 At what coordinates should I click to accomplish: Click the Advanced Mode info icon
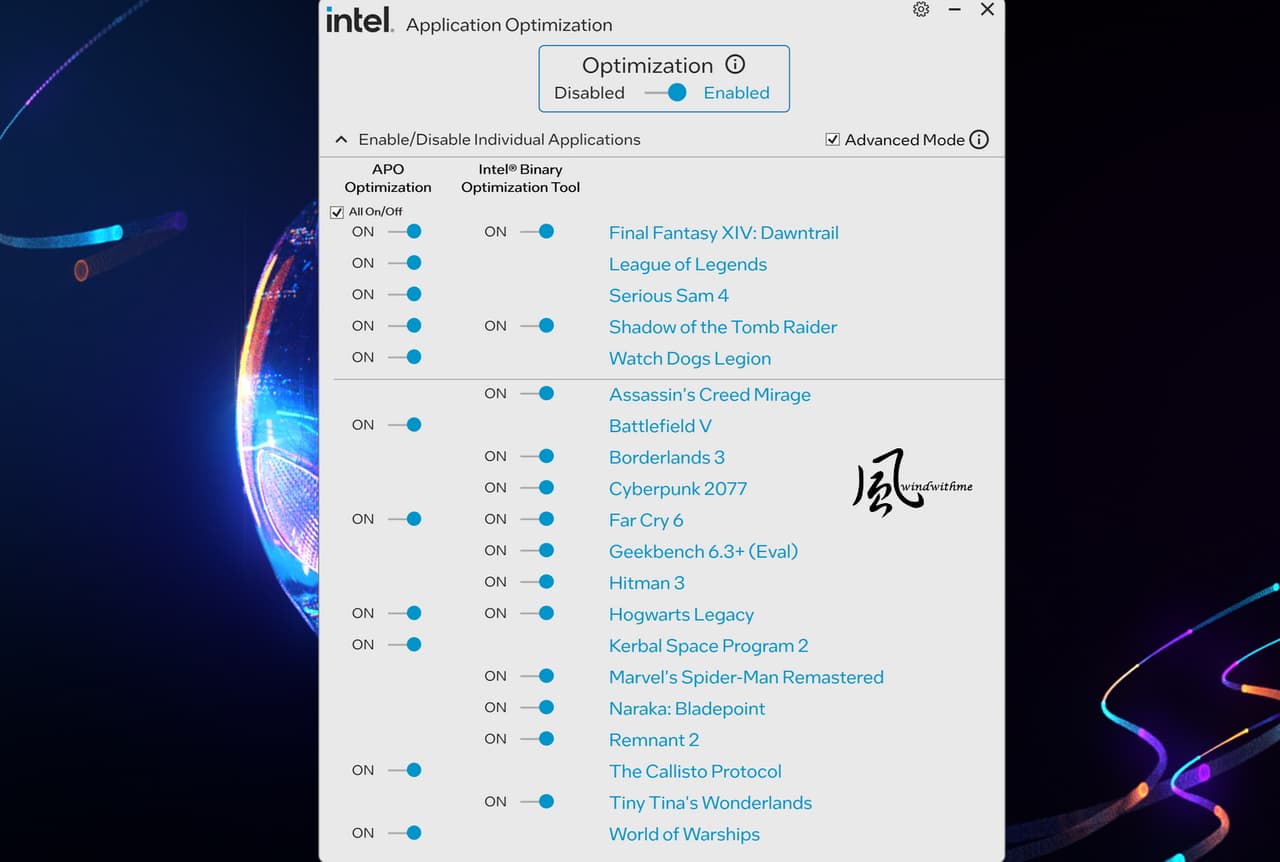coord(979,140)
